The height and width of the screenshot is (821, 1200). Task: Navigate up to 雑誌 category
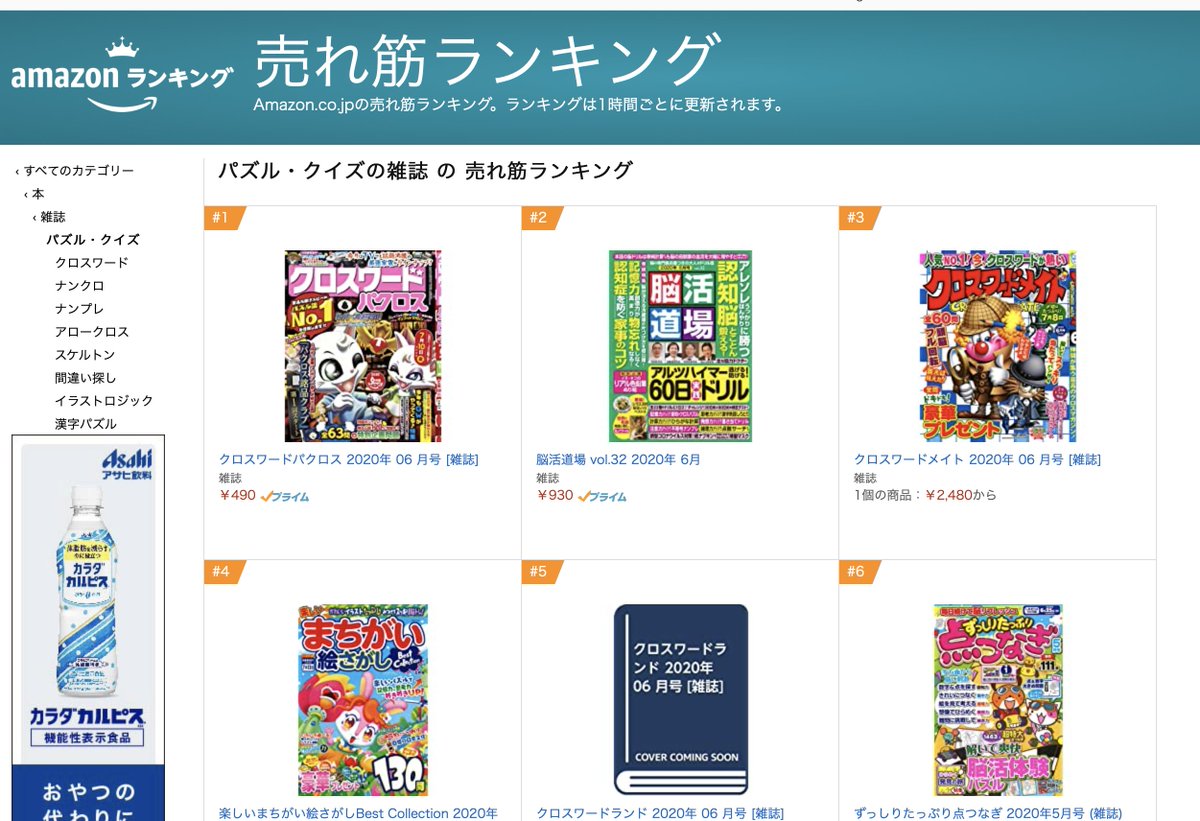pos(53,217)
